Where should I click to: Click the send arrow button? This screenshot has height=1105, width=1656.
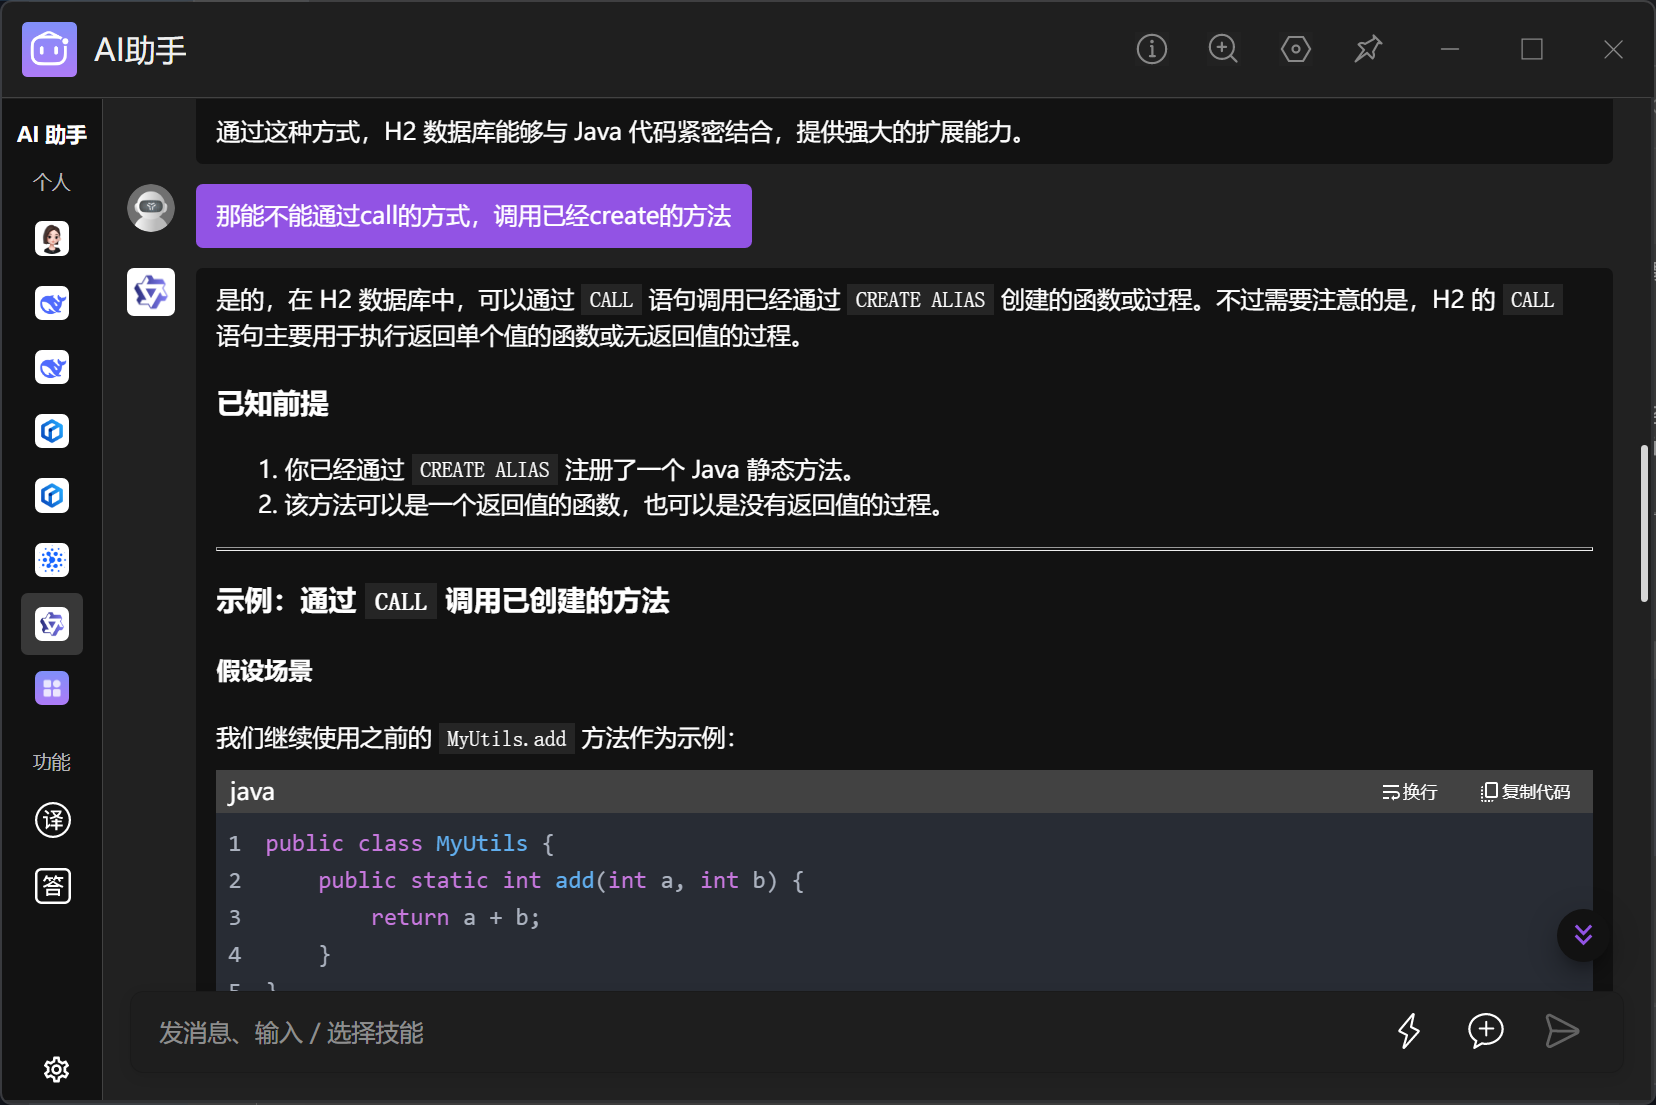pyautogui.click(x=1561, y=1031)
